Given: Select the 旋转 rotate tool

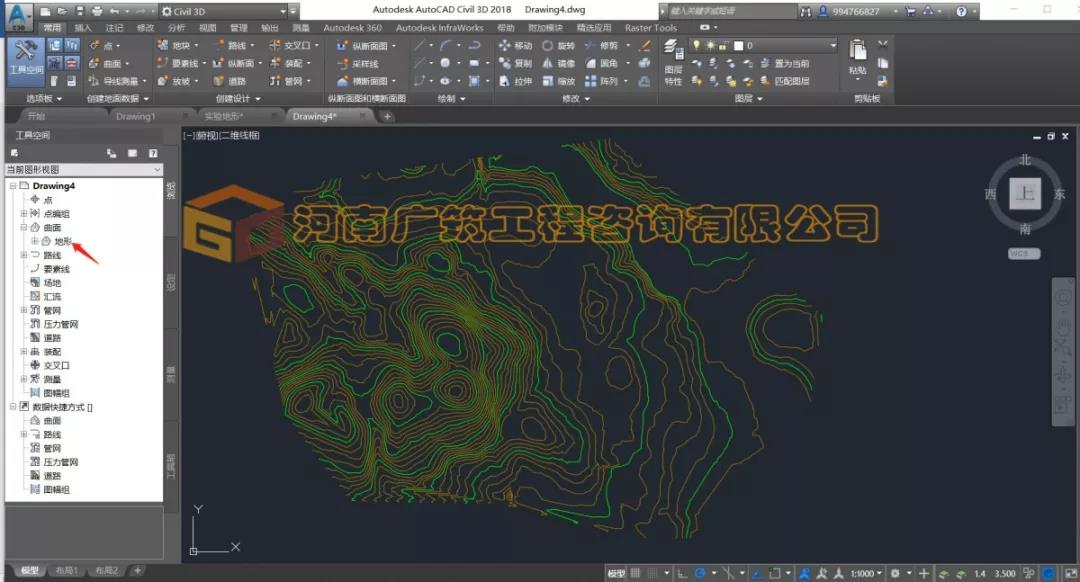Looking at the screenshot, I should pyautogui.click(x=559, y=45).
